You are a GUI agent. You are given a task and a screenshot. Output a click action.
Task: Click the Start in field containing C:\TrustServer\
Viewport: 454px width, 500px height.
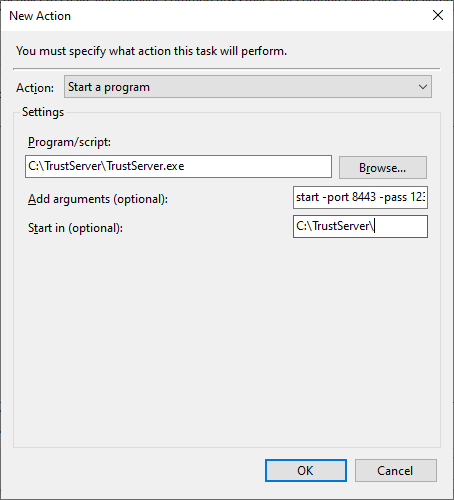click(360, 226)
